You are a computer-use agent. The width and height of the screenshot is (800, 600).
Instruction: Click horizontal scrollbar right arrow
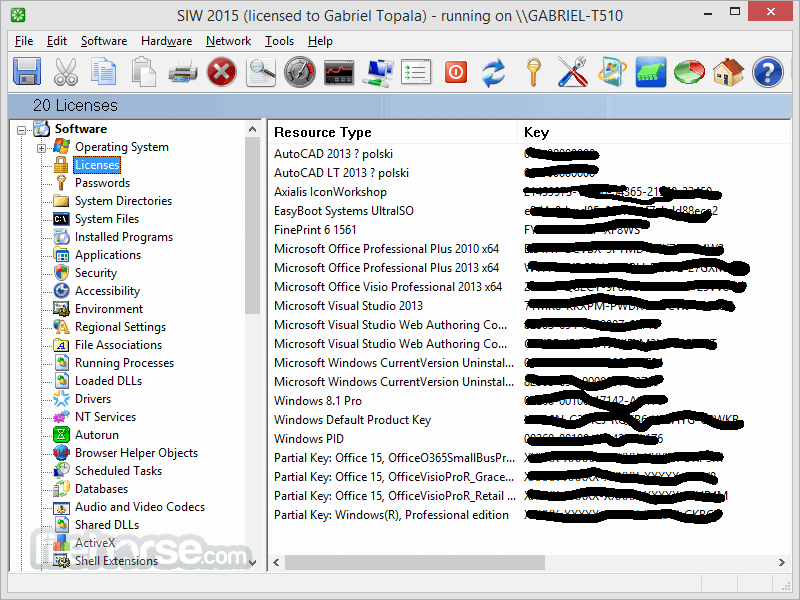click(782, 562)
